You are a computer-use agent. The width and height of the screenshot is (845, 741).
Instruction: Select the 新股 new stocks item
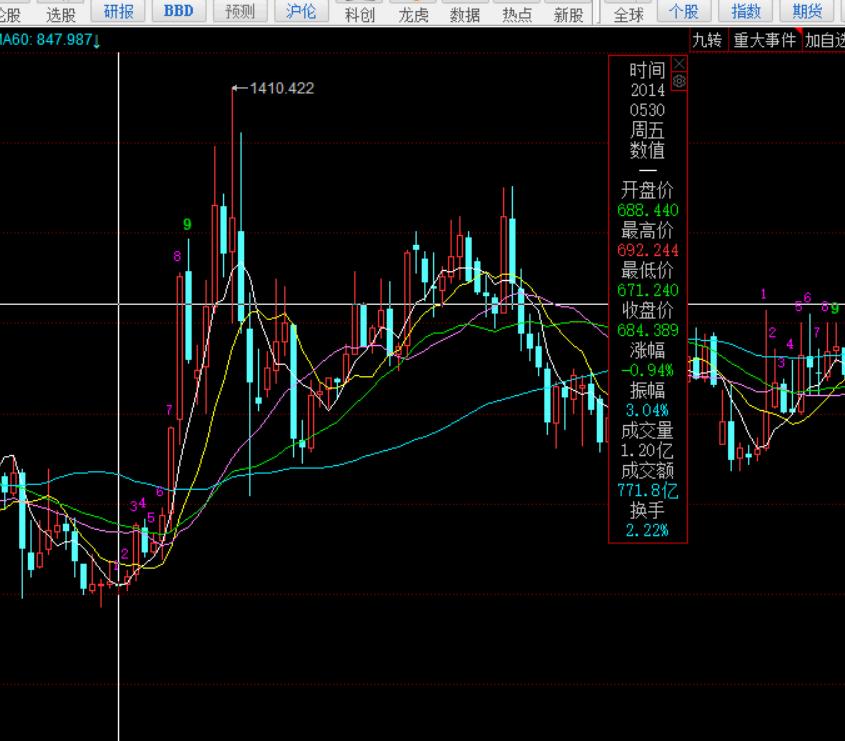point(568,14)
